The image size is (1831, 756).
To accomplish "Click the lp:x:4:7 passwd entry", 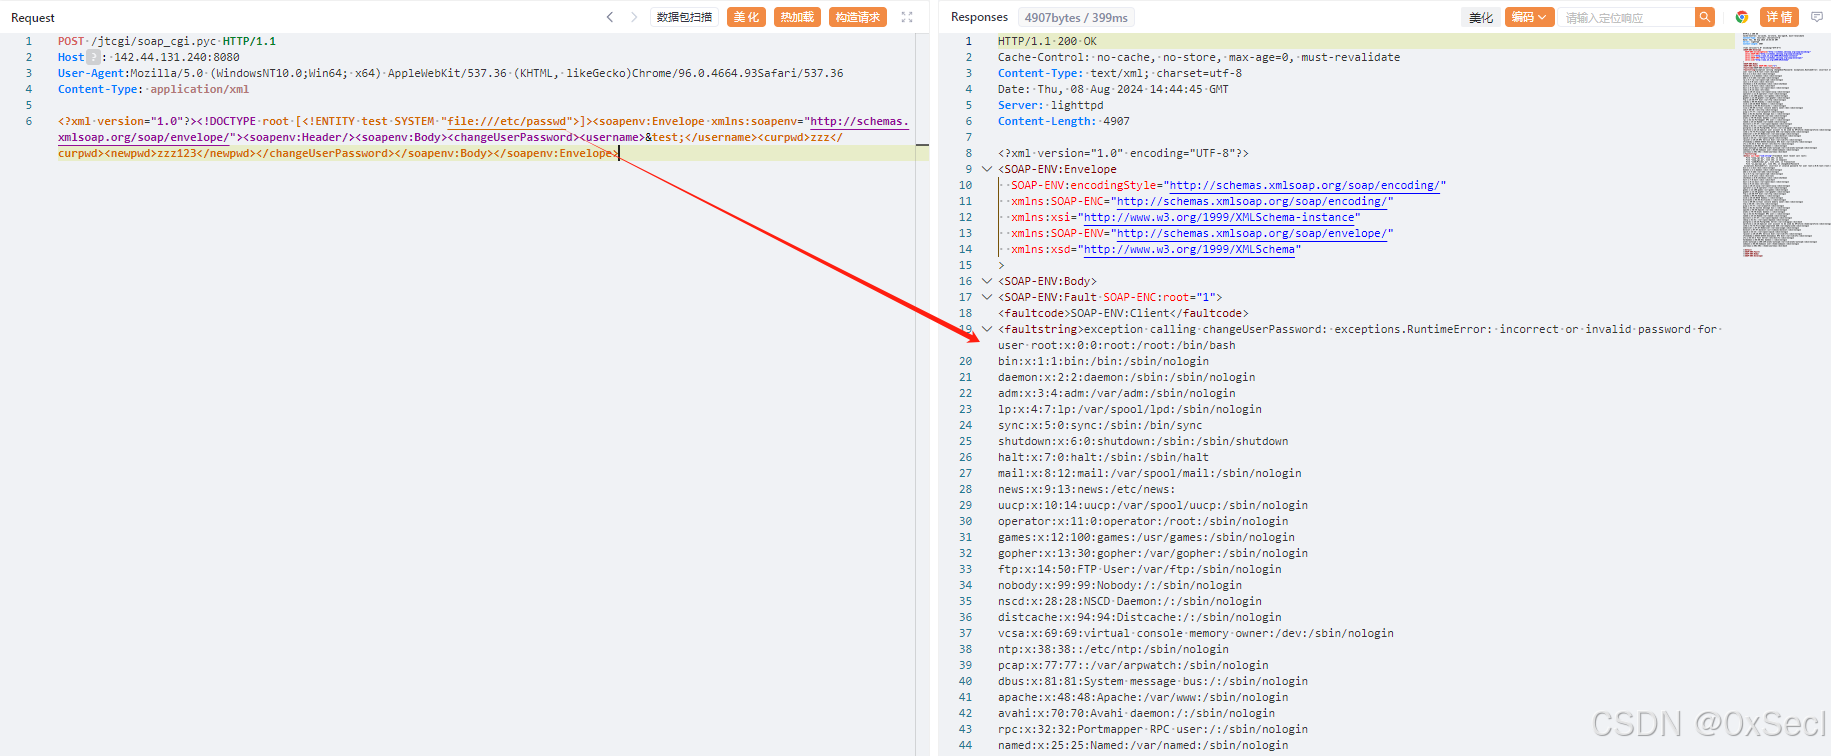I will pos(1130,409).
